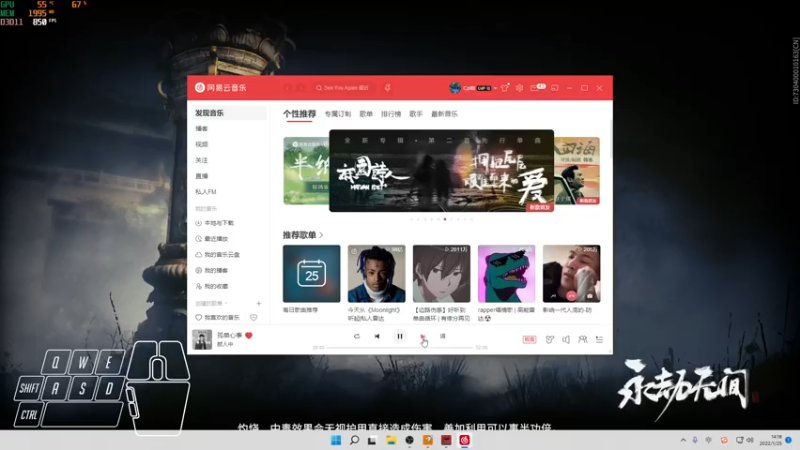Screen dimensions: 800x450
Task: Open the settings gear in the header
Action: coord(519,88)
